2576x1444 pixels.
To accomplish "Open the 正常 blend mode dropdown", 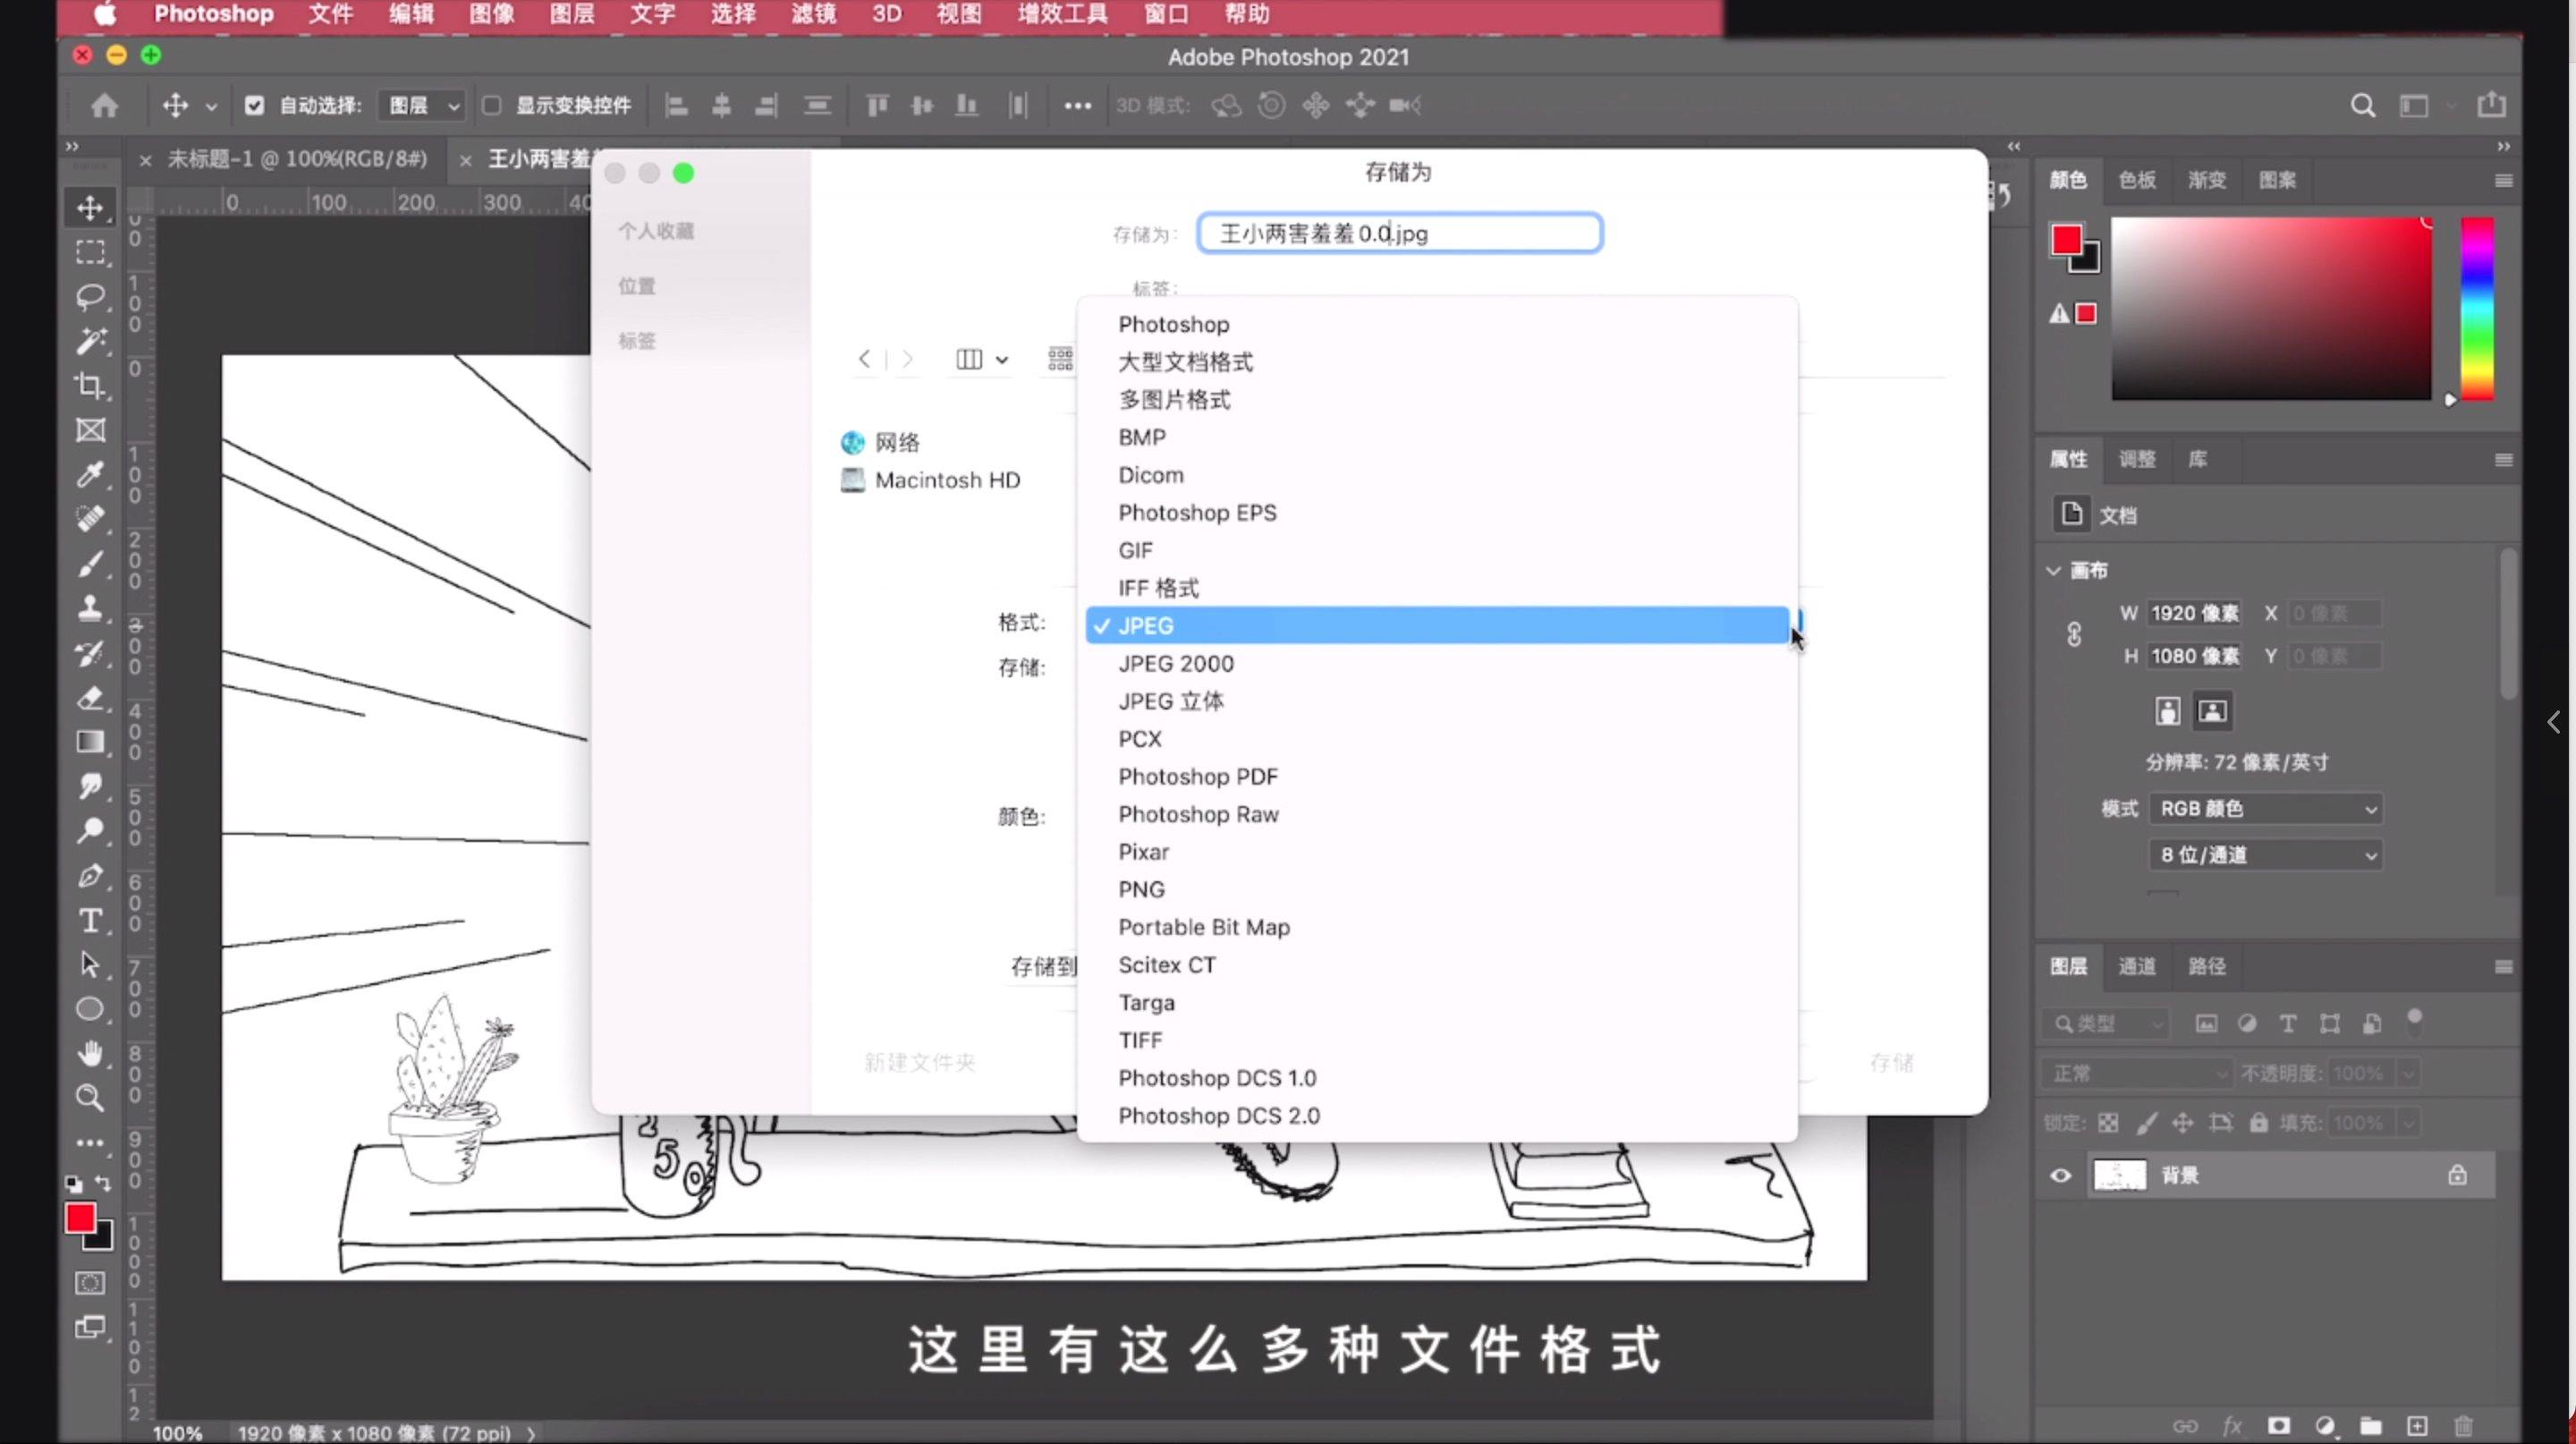I will (2137, 1072).
